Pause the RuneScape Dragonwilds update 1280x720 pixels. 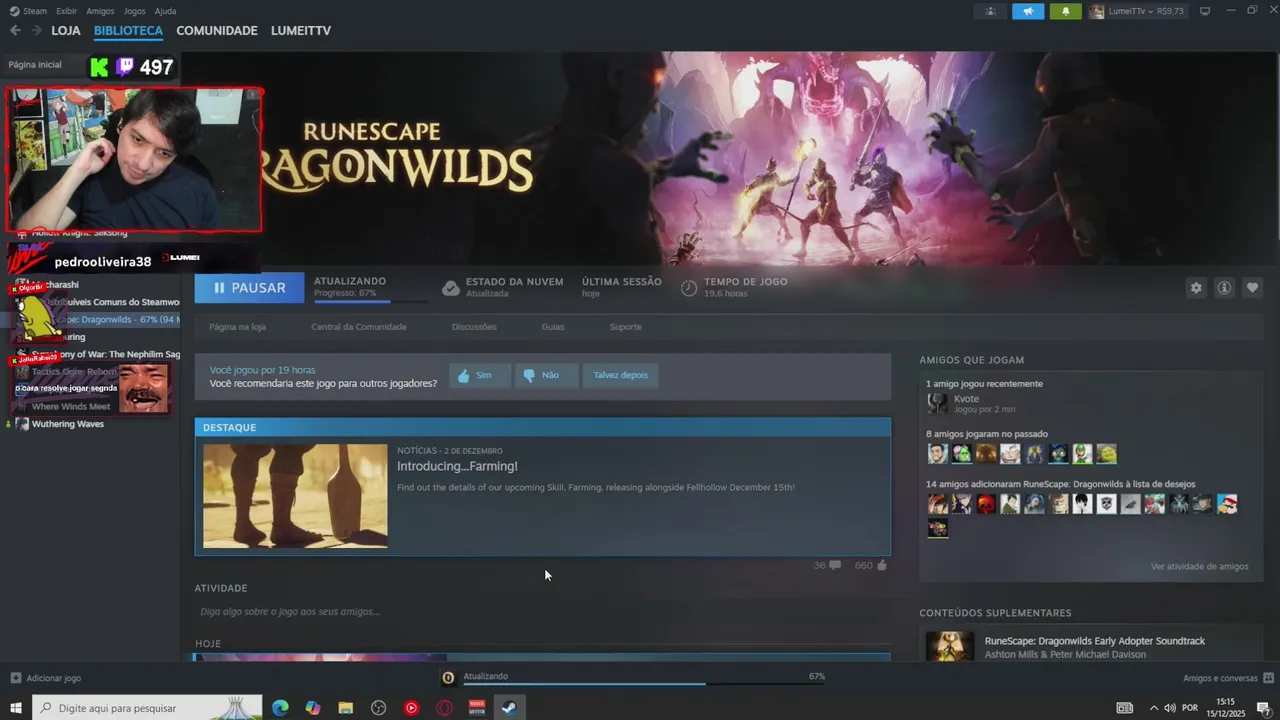pyautogui.click(x=249, y=288)
